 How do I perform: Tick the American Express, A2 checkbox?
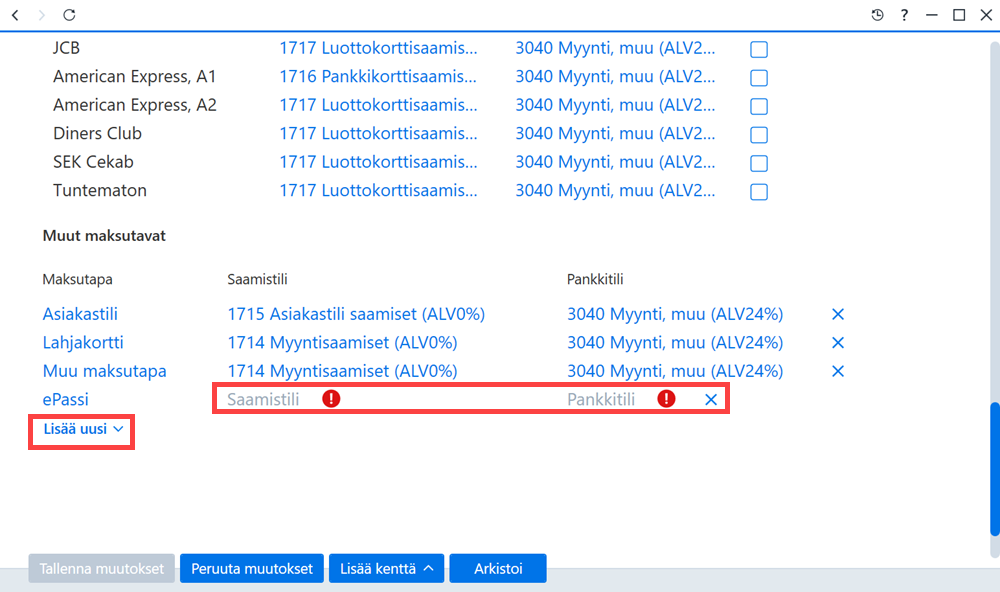point(759,106)
